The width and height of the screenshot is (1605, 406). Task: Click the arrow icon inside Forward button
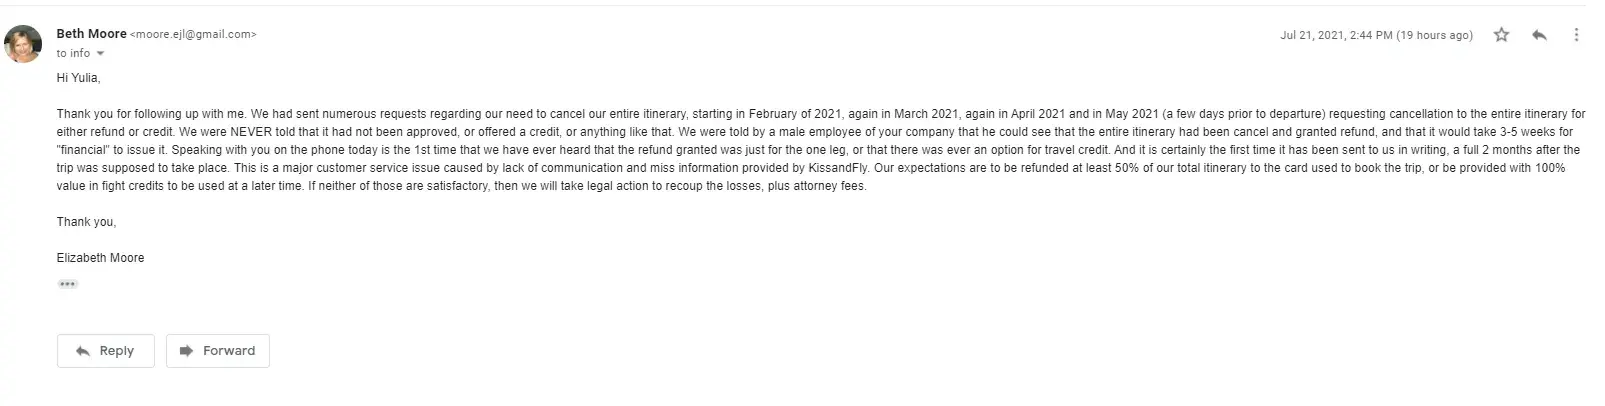point(186,351)
